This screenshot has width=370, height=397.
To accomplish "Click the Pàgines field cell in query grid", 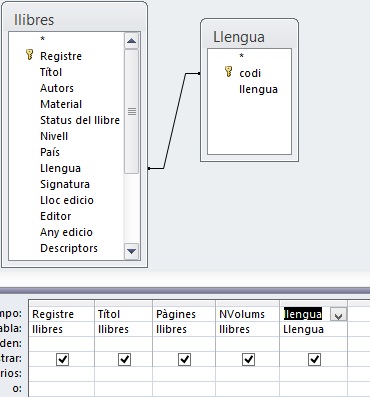I will point(184,314).
